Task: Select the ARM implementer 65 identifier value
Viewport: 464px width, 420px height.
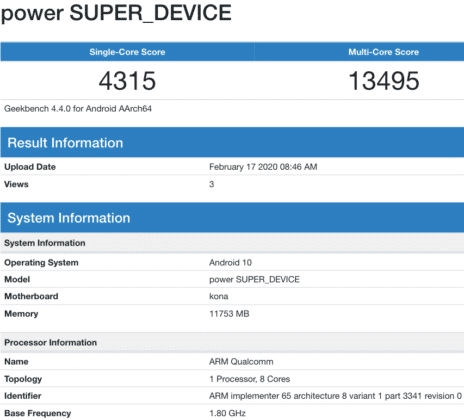Action: [x=335, y=396]
